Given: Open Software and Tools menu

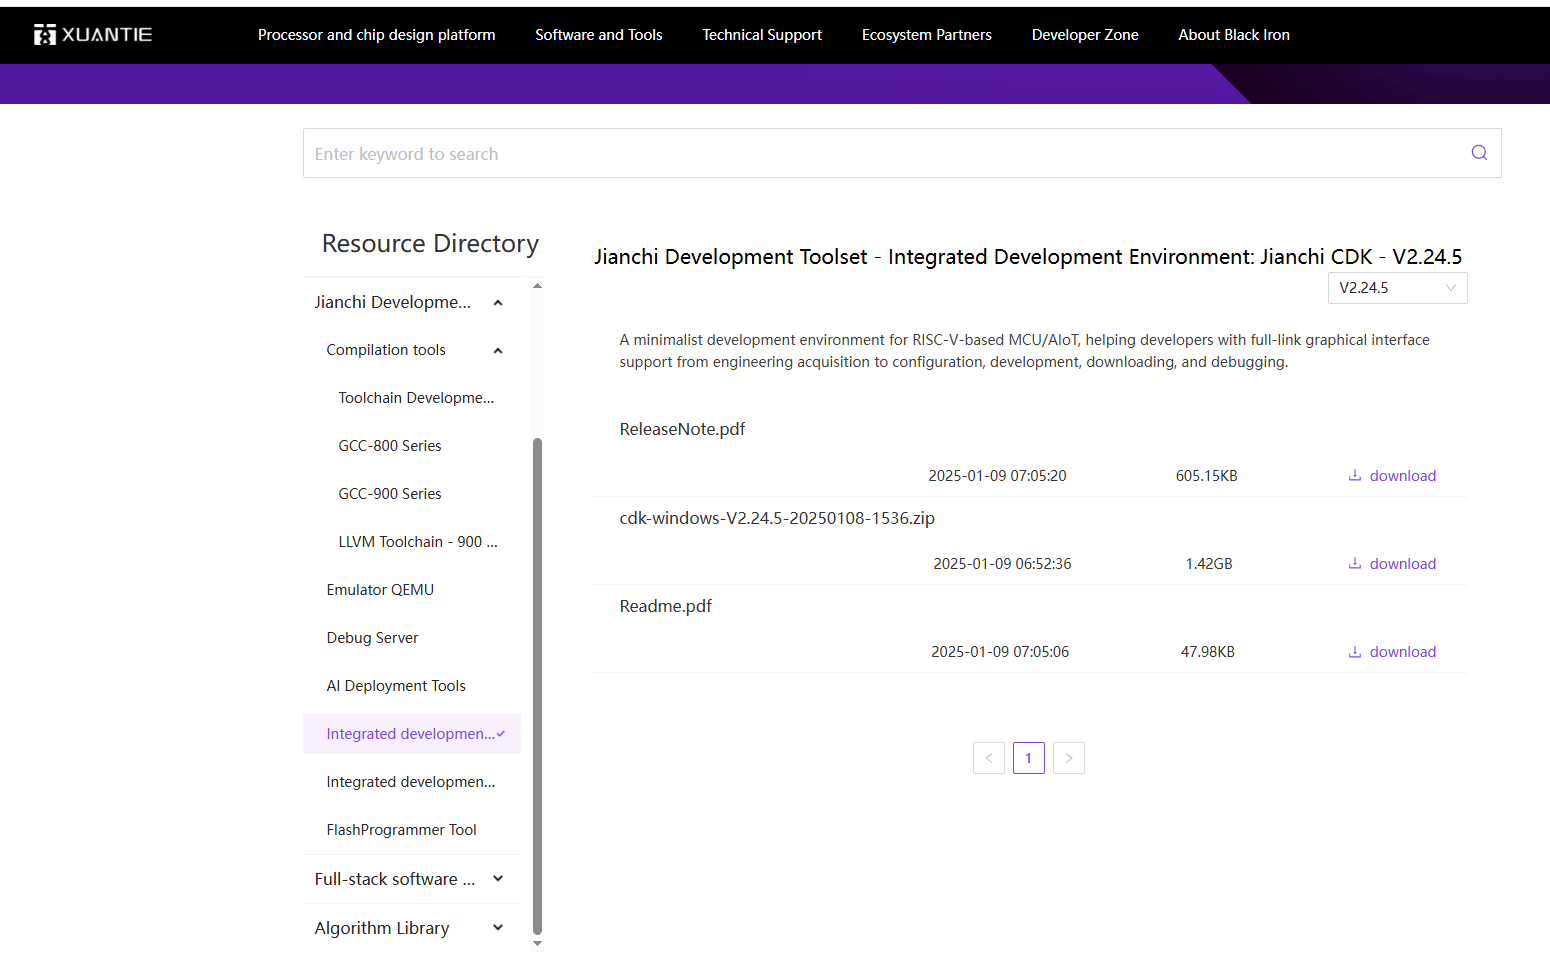Looking at the screenshot, I should (x=599, y=35).
